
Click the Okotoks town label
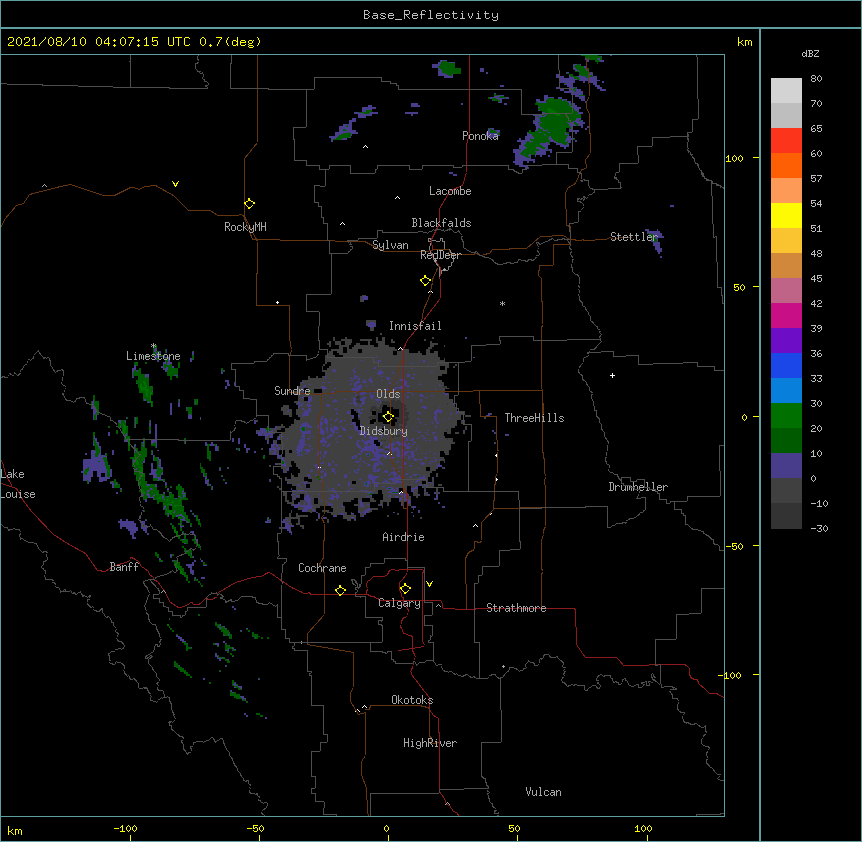click(x=412, y=700)
